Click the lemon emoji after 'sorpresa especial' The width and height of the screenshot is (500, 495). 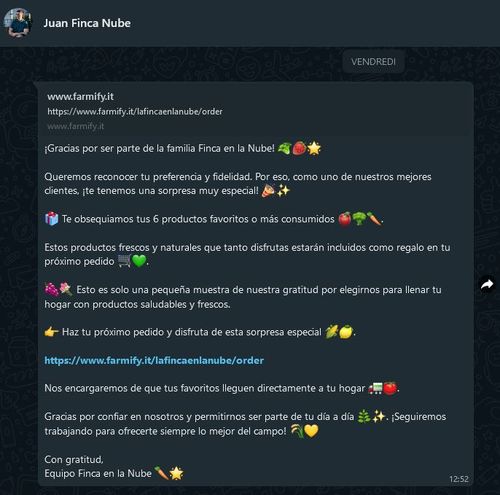346,332
